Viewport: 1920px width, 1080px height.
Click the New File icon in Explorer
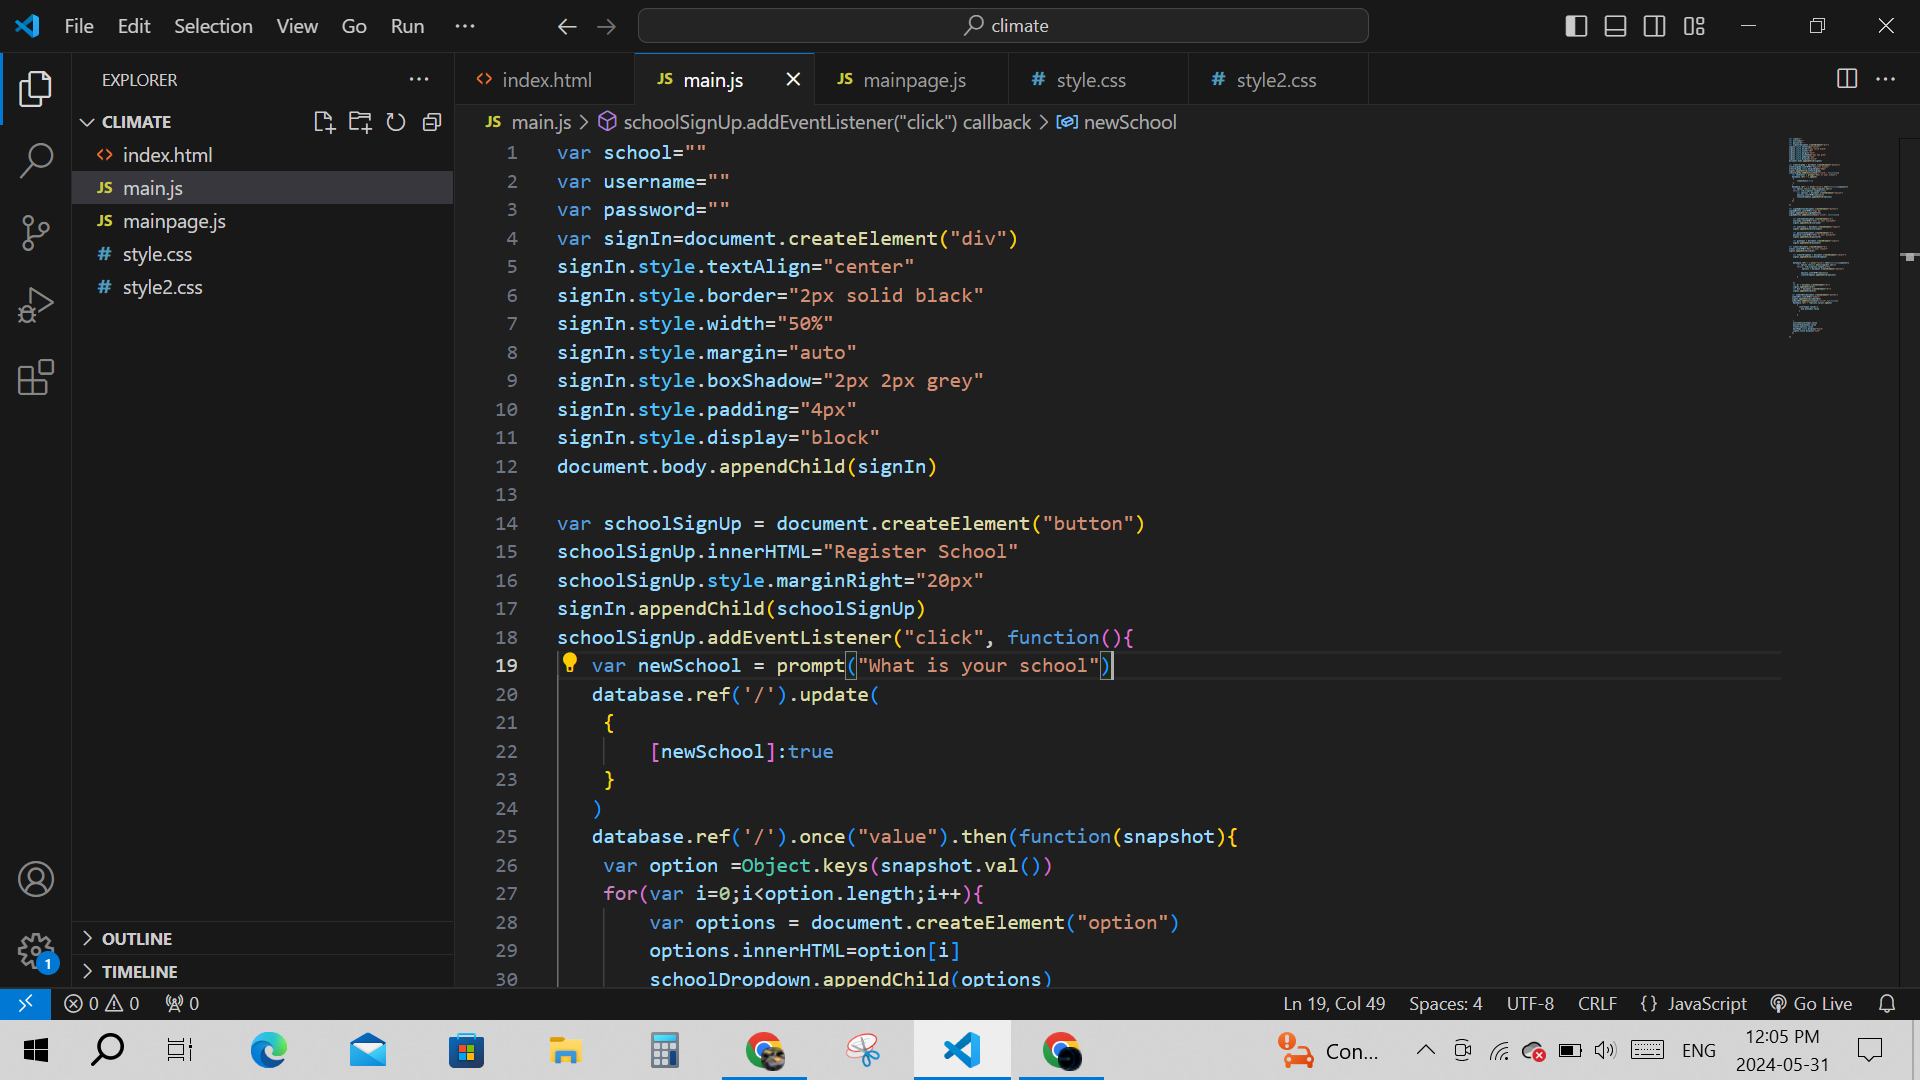[x=323, y=122]
